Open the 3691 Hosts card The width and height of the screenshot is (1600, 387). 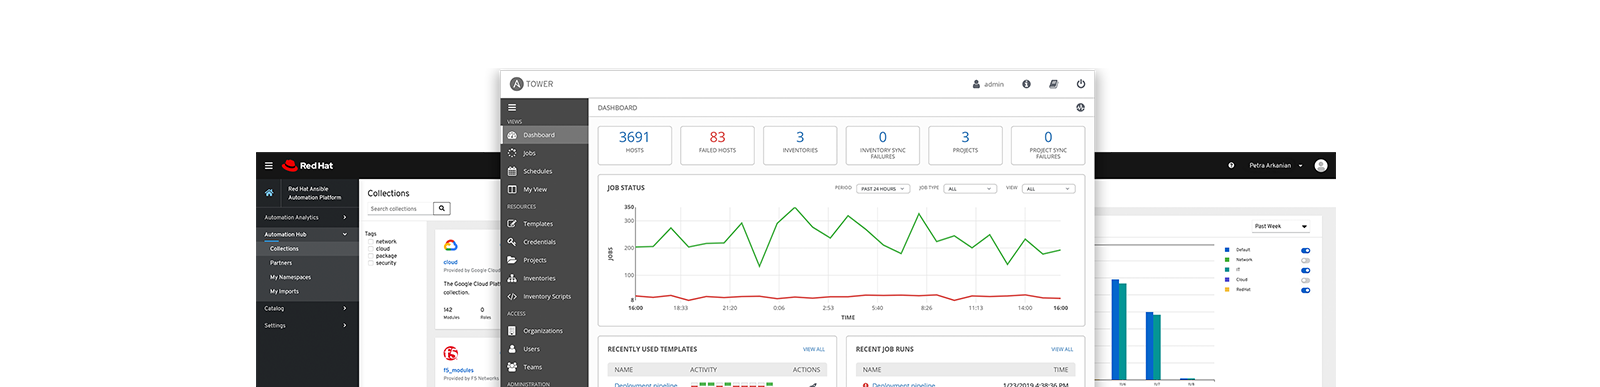click(x=634, y=144)
